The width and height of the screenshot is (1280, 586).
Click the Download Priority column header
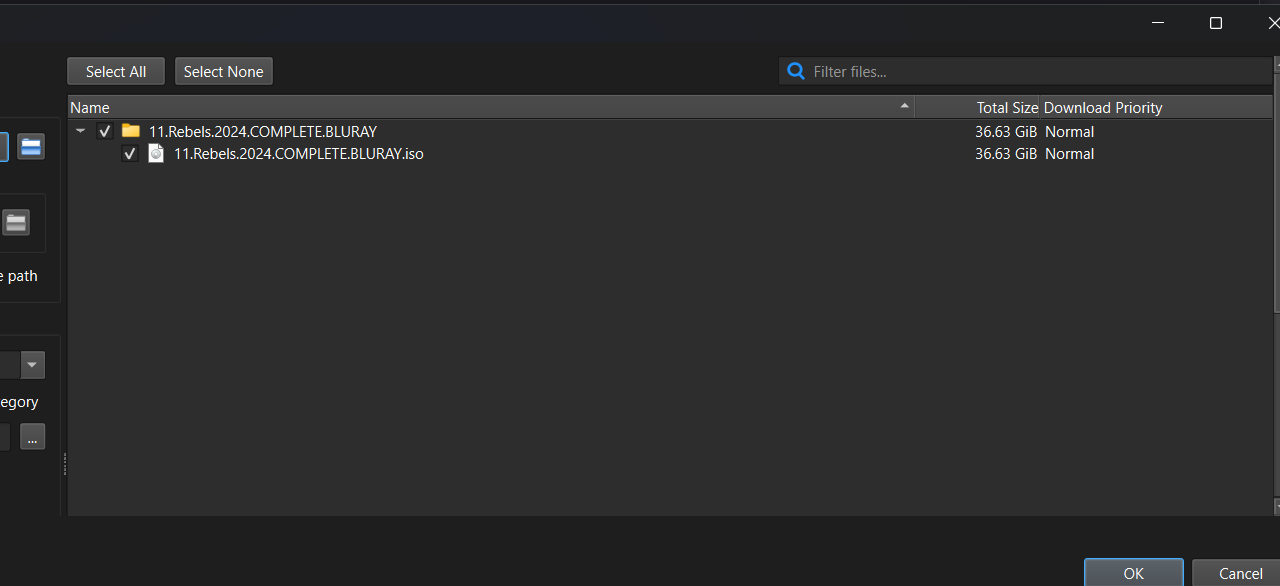pyautogui.click(x=1103, y=107)
